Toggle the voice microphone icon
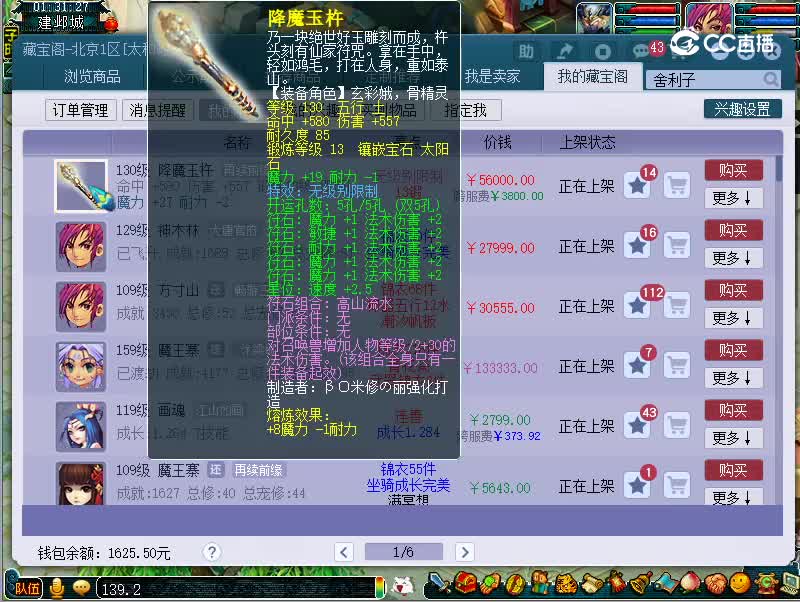The image size is (800, 602). pyautogui.click(x=57, y=588)
